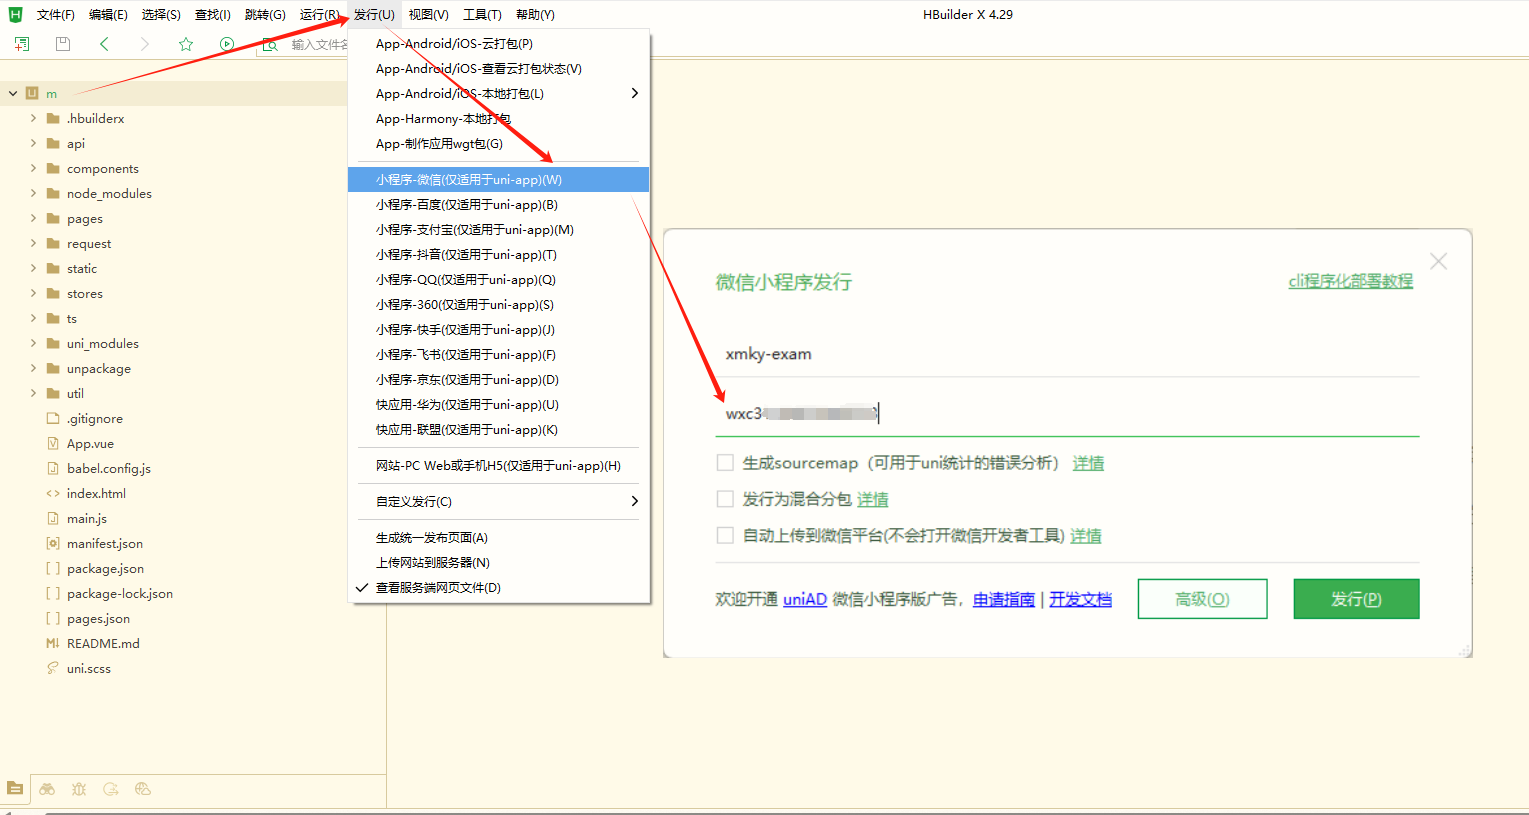
Task: Click the new file toolbar icon
Action: [21, 44]
